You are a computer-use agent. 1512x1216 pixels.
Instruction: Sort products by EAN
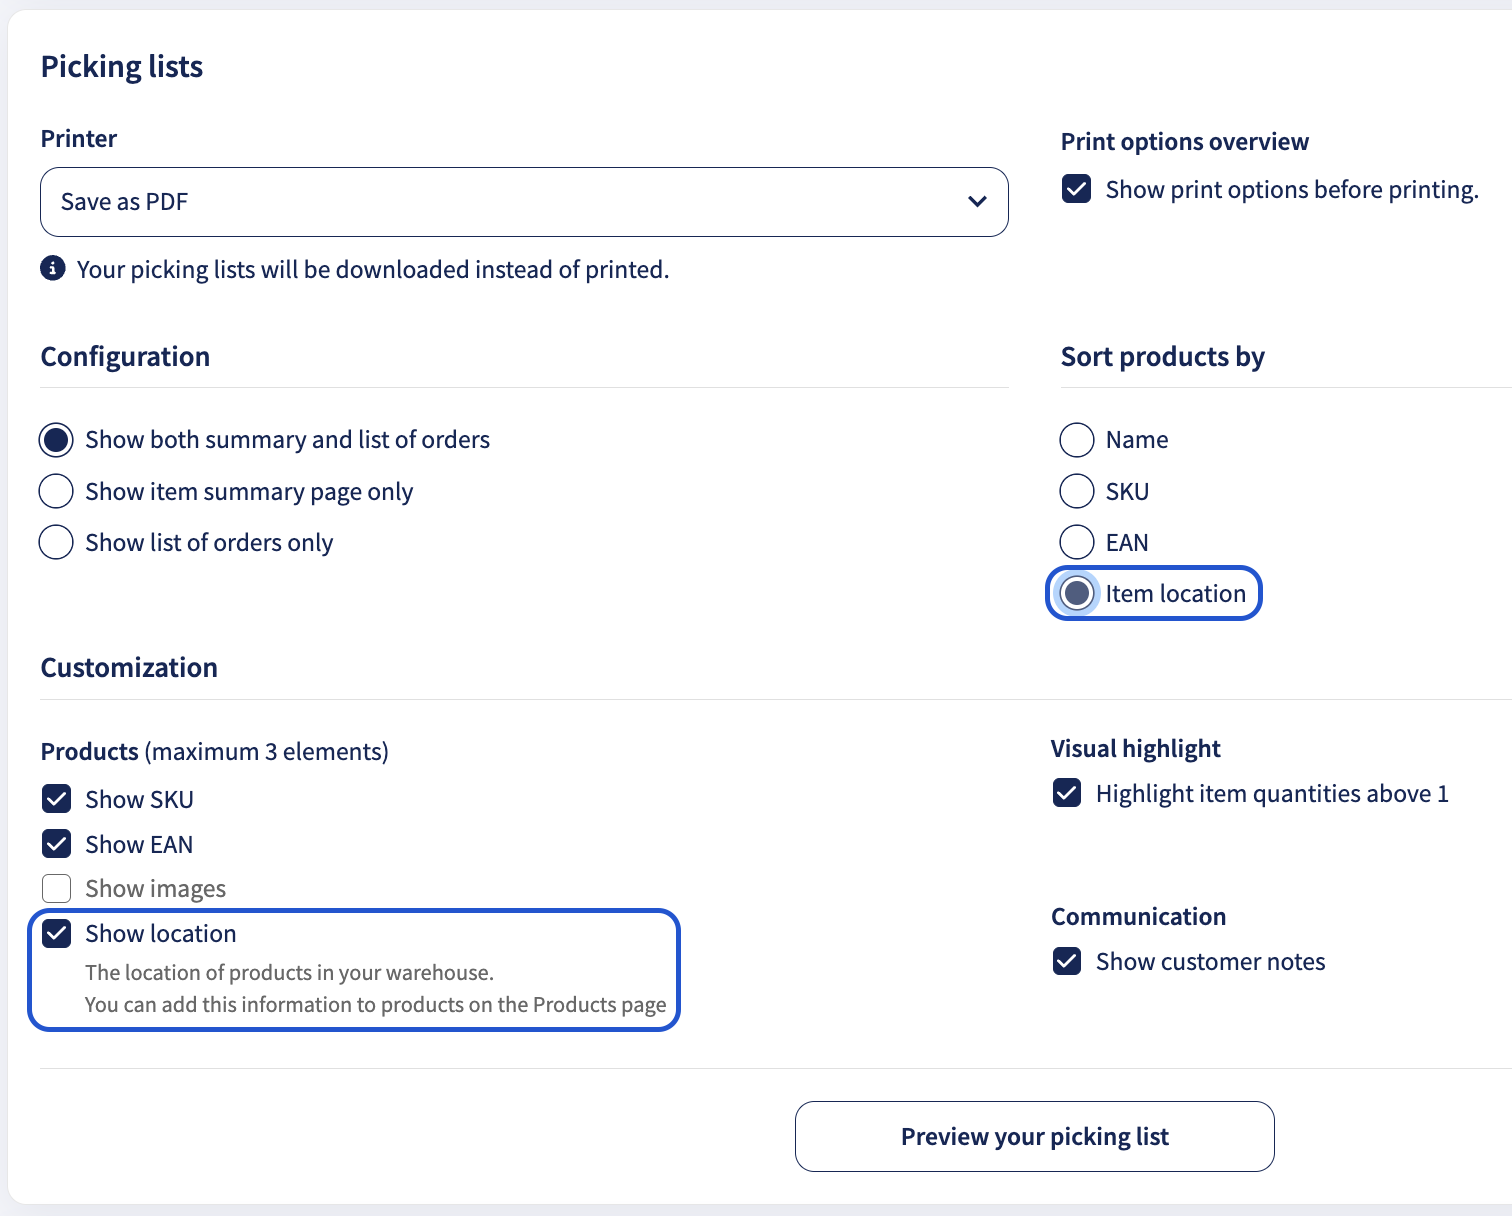[x=1077, y=542]
